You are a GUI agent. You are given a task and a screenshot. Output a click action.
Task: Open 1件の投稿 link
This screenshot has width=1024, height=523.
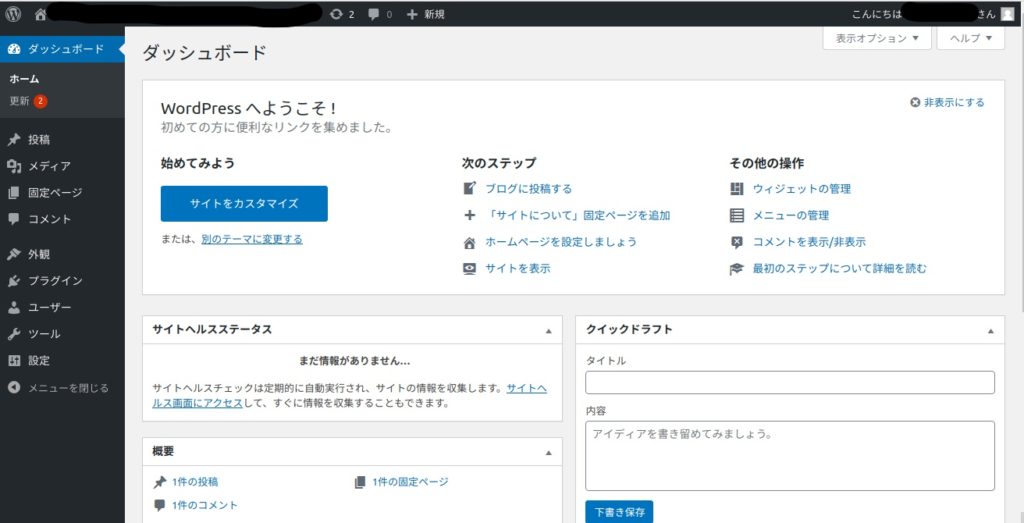coord(195,482)
